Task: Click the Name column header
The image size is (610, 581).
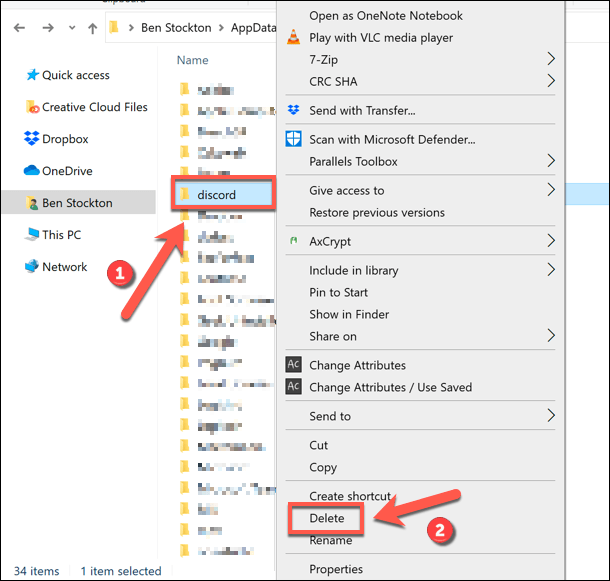Action: click(192, 60)
